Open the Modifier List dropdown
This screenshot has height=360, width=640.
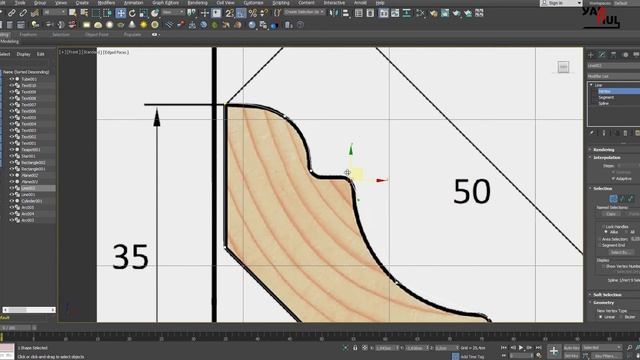point(613,76)
